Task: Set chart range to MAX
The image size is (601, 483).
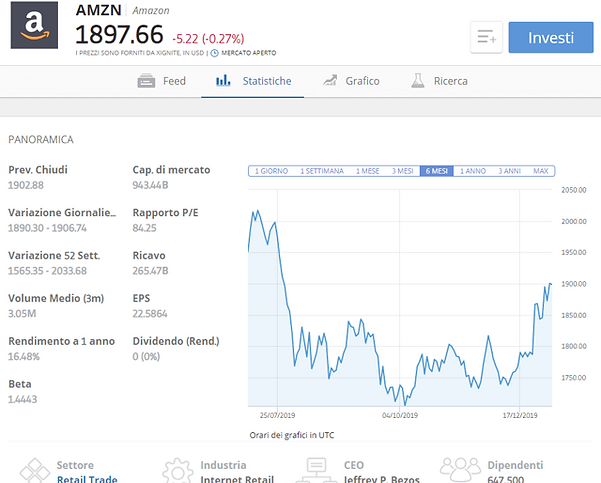Action: [541, 171]
